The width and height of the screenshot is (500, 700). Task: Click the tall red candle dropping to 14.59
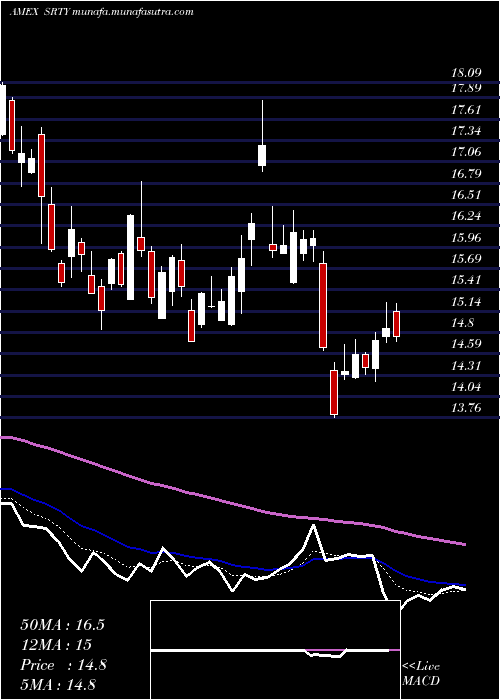[x=323, y=305]
